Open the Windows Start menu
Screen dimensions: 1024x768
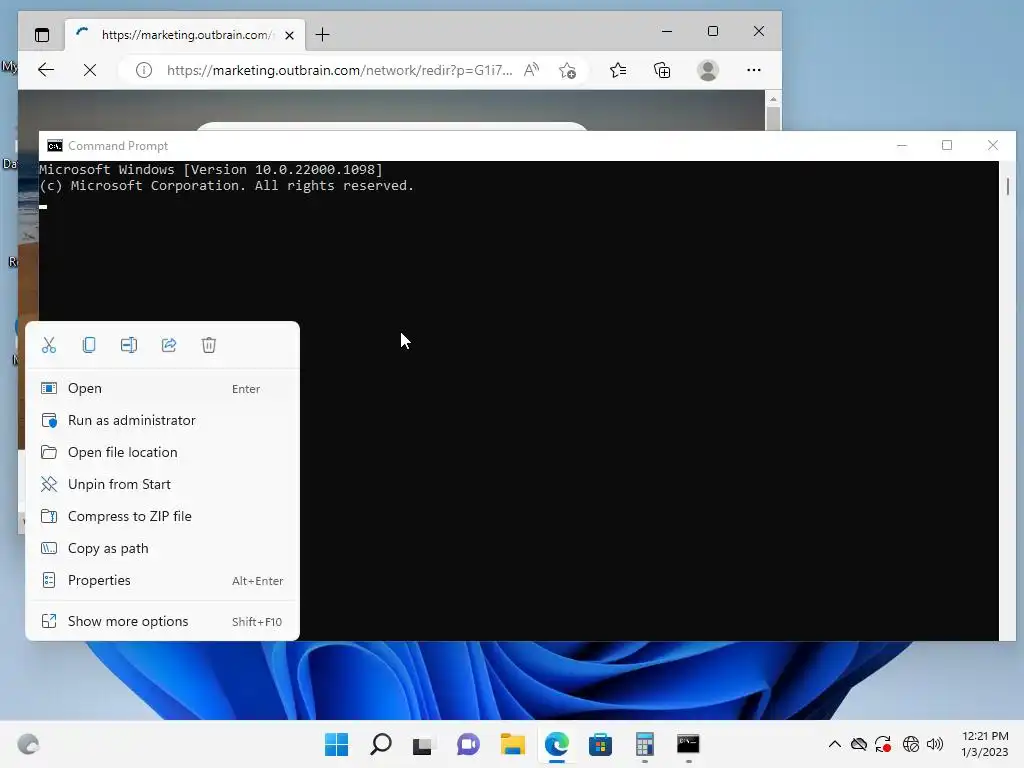tap(337, 744)
